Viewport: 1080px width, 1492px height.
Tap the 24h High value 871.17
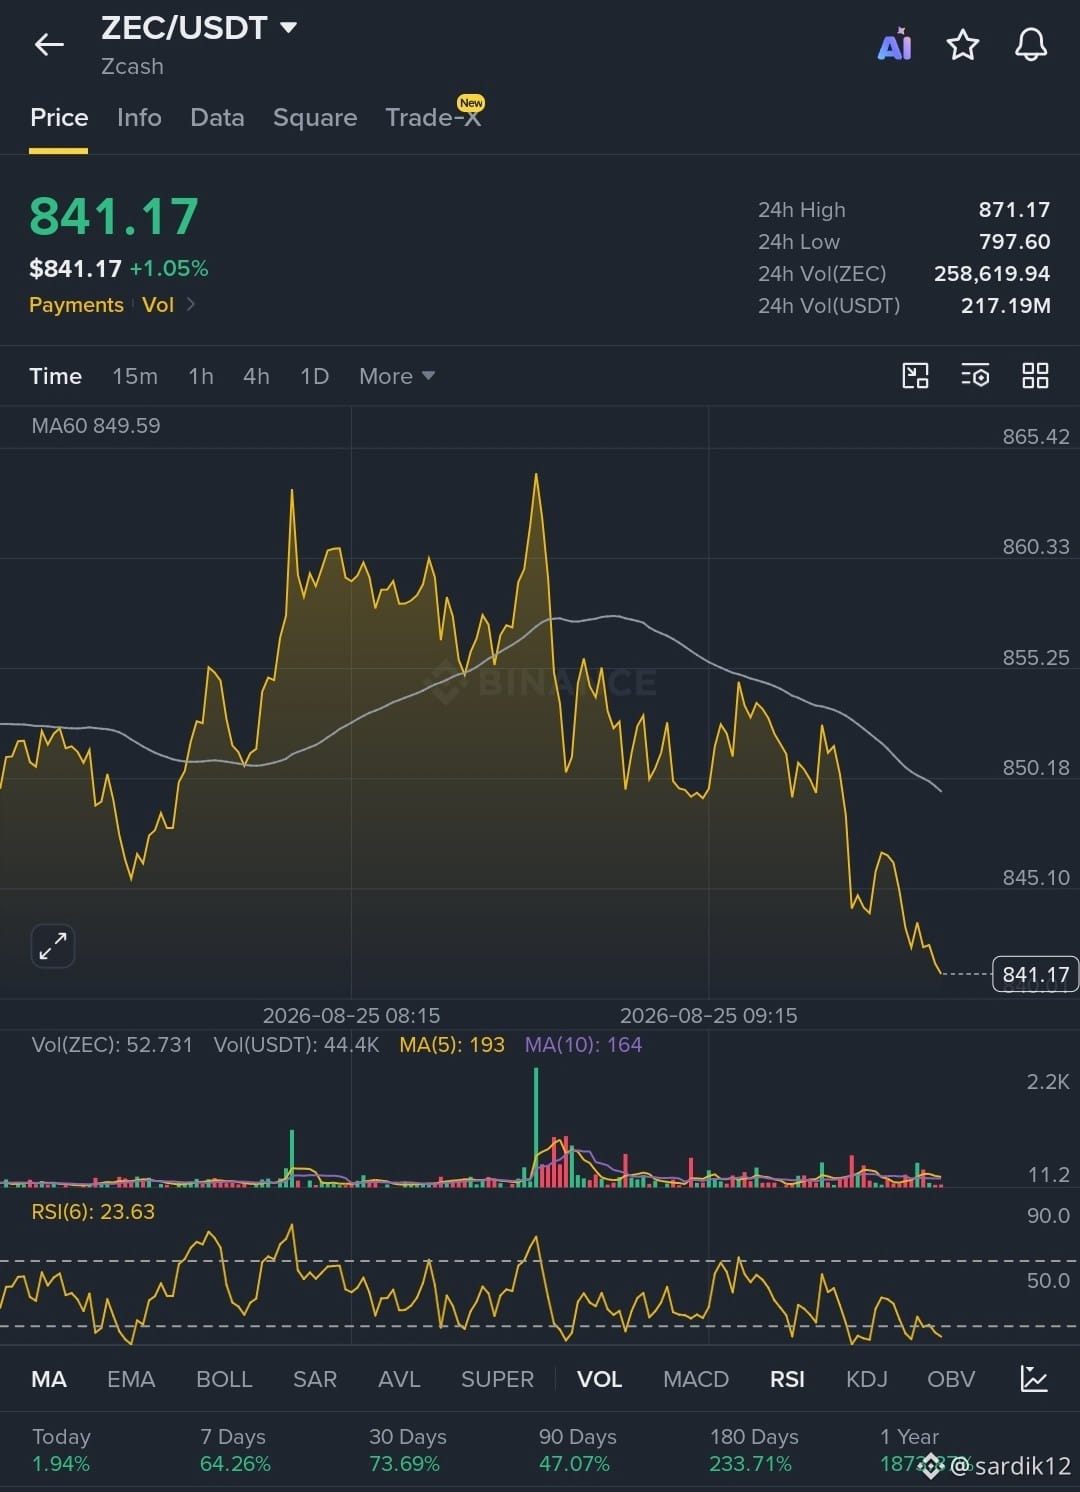tap(1014, 210)
